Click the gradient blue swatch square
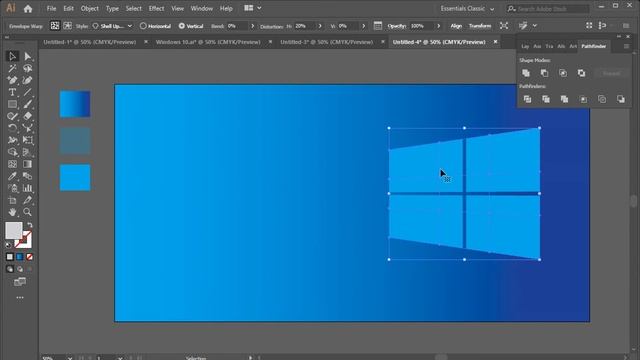 pyautogui.click(x=75, y=104)
